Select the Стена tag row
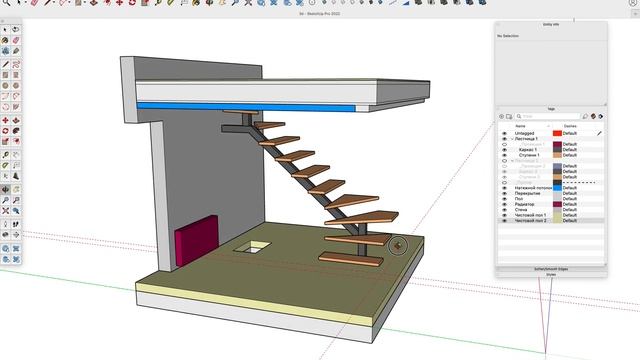 (x=551, y=210)
